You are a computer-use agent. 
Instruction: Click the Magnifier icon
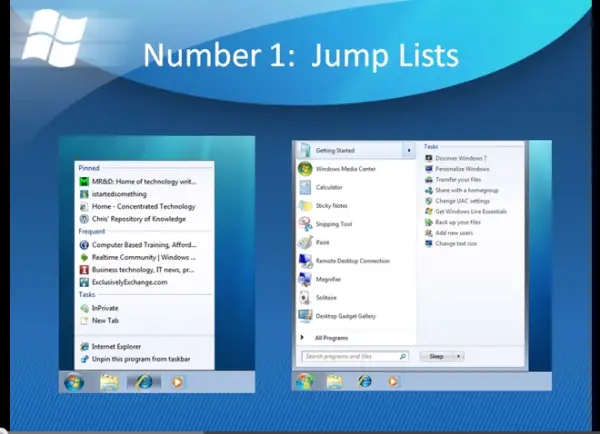[305, 279]
